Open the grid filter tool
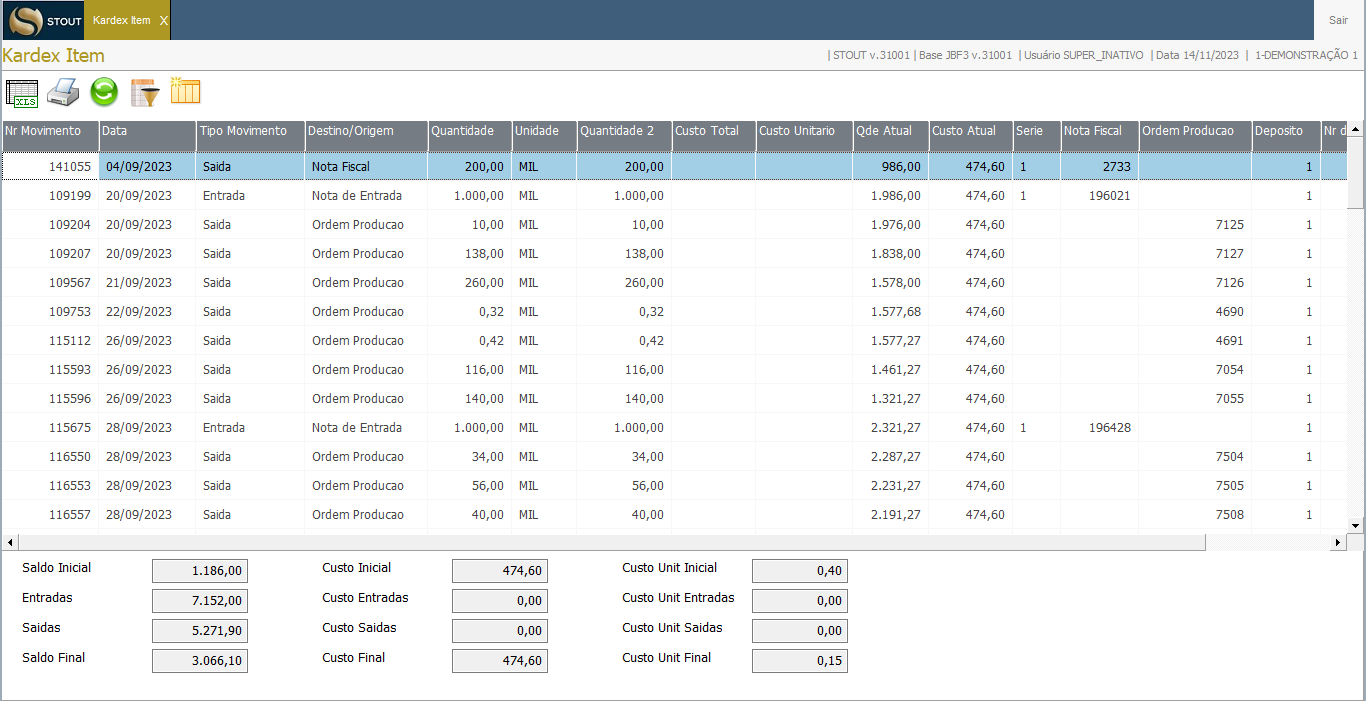Viewport: 1366px width, 702px height. (x=142, y=92)
